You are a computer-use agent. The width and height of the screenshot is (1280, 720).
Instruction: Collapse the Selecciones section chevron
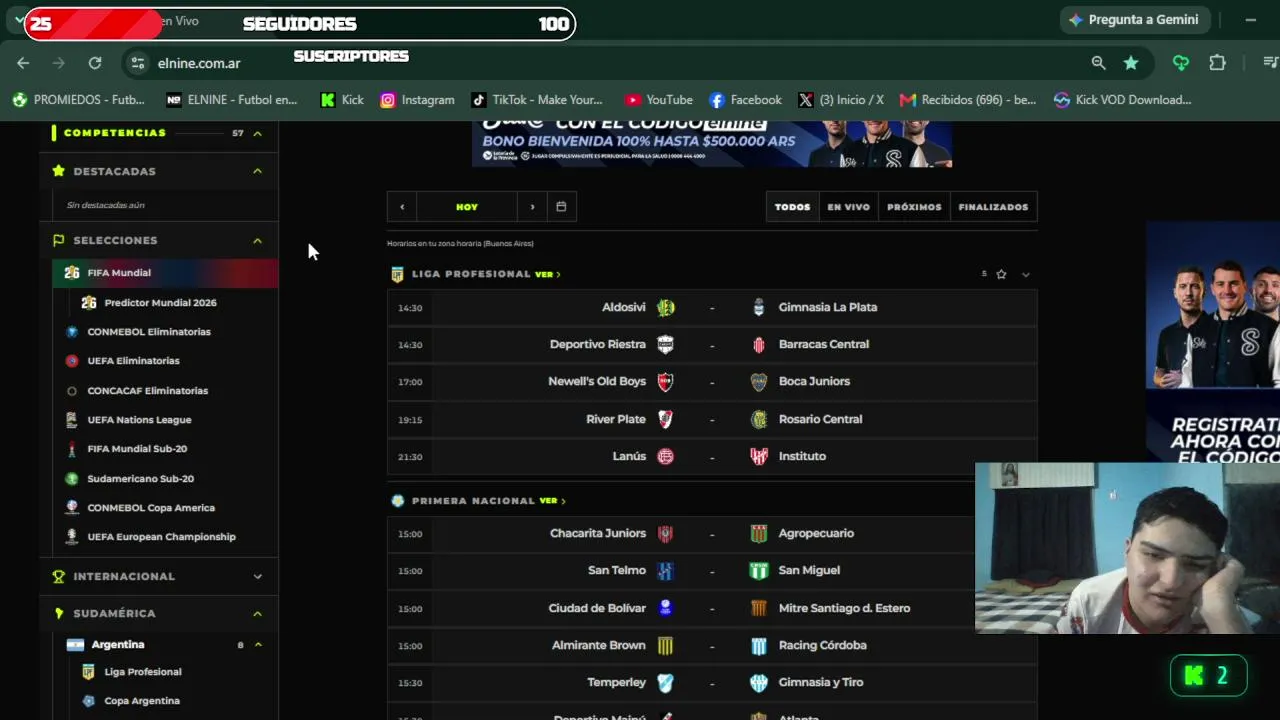(x=257, y=241)
